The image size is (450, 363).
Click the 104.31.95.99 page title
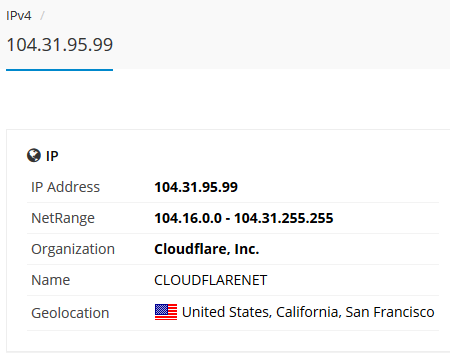tap(60, 45)
